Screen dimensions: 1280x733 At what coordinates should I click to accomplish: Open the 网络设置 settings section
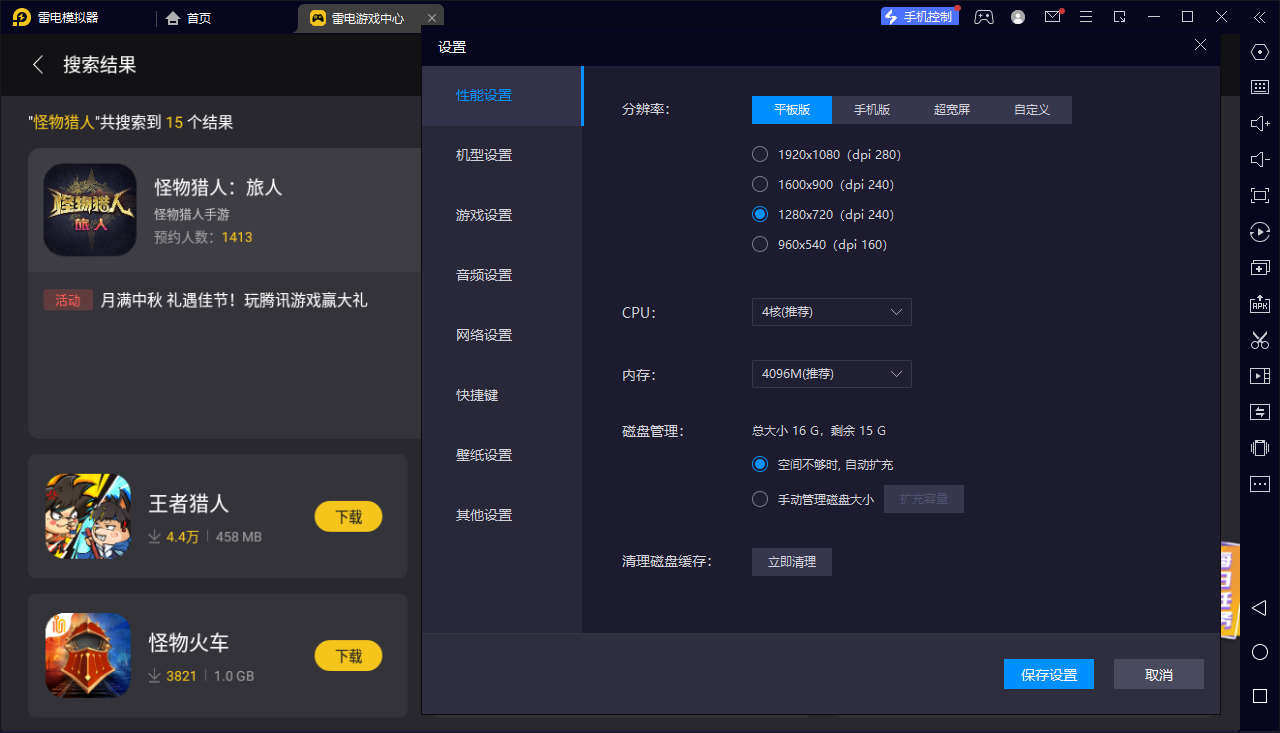click(x=501, y=336)
